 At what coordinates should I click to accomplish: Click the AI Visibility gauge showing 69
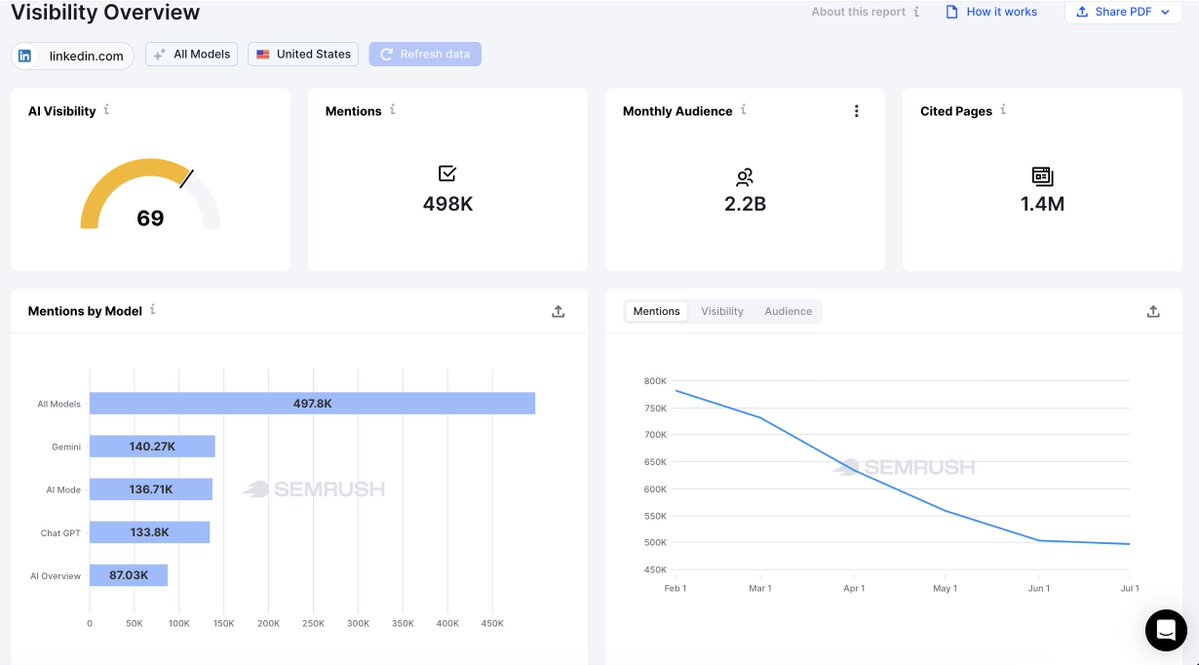(x=150, y=195)
